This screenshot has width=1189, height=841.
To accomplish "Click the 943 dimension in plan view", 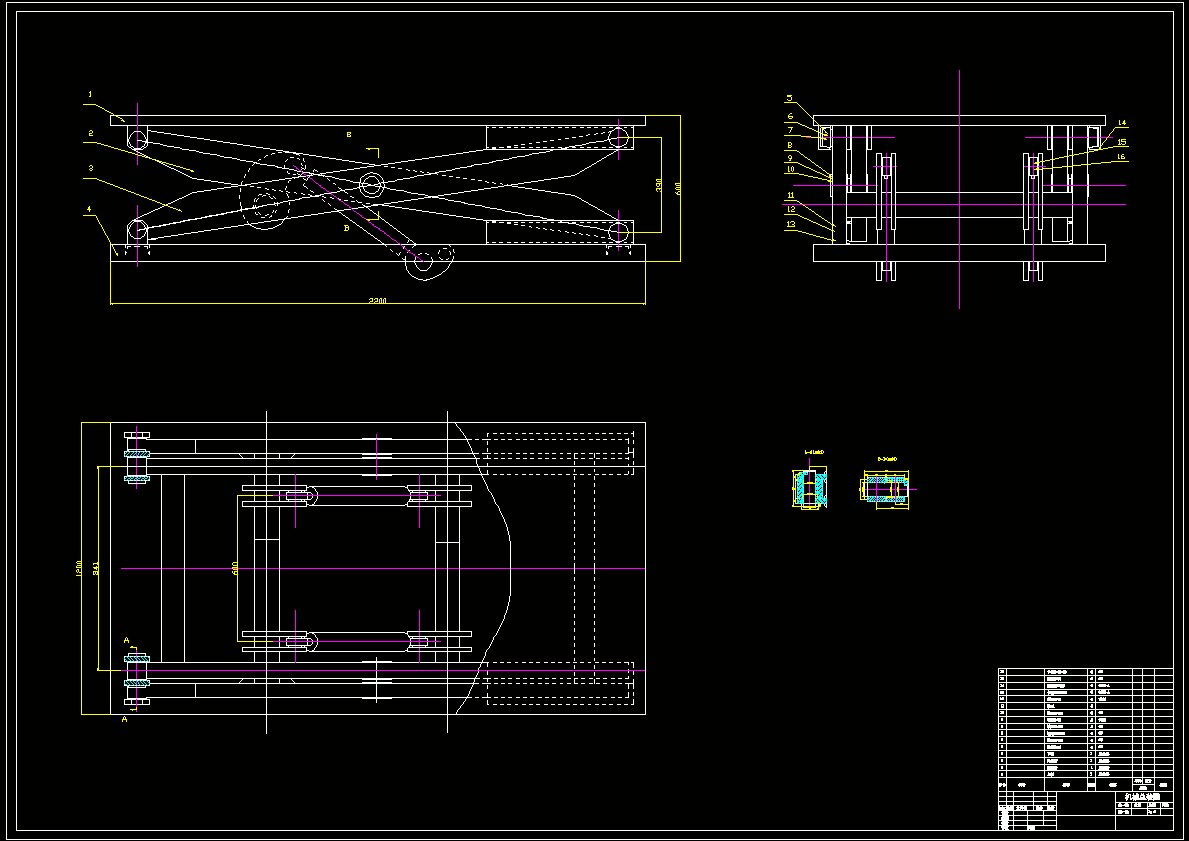I will (x=96, y=568).
